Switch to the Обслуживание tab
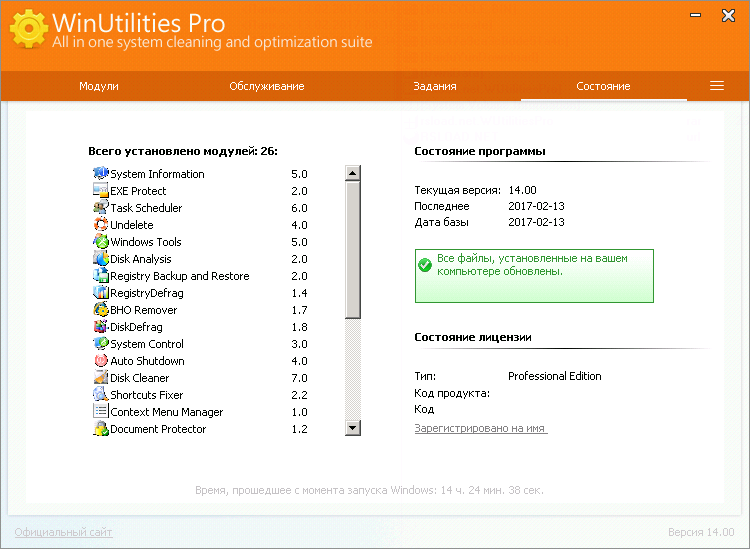 (266, 86)
